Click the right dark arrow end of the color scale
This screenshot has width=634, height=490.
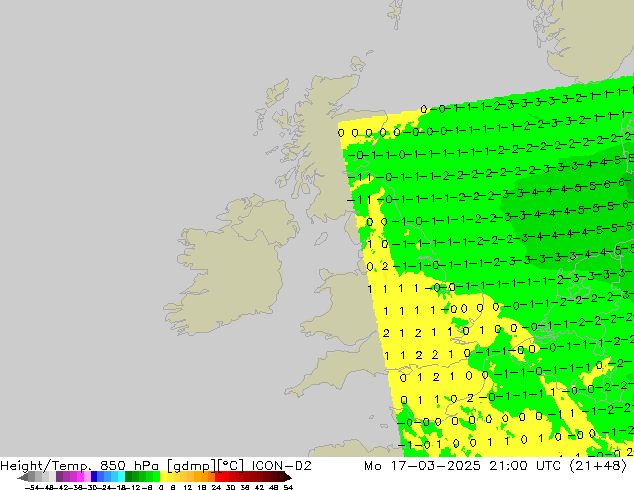(288, 477)
